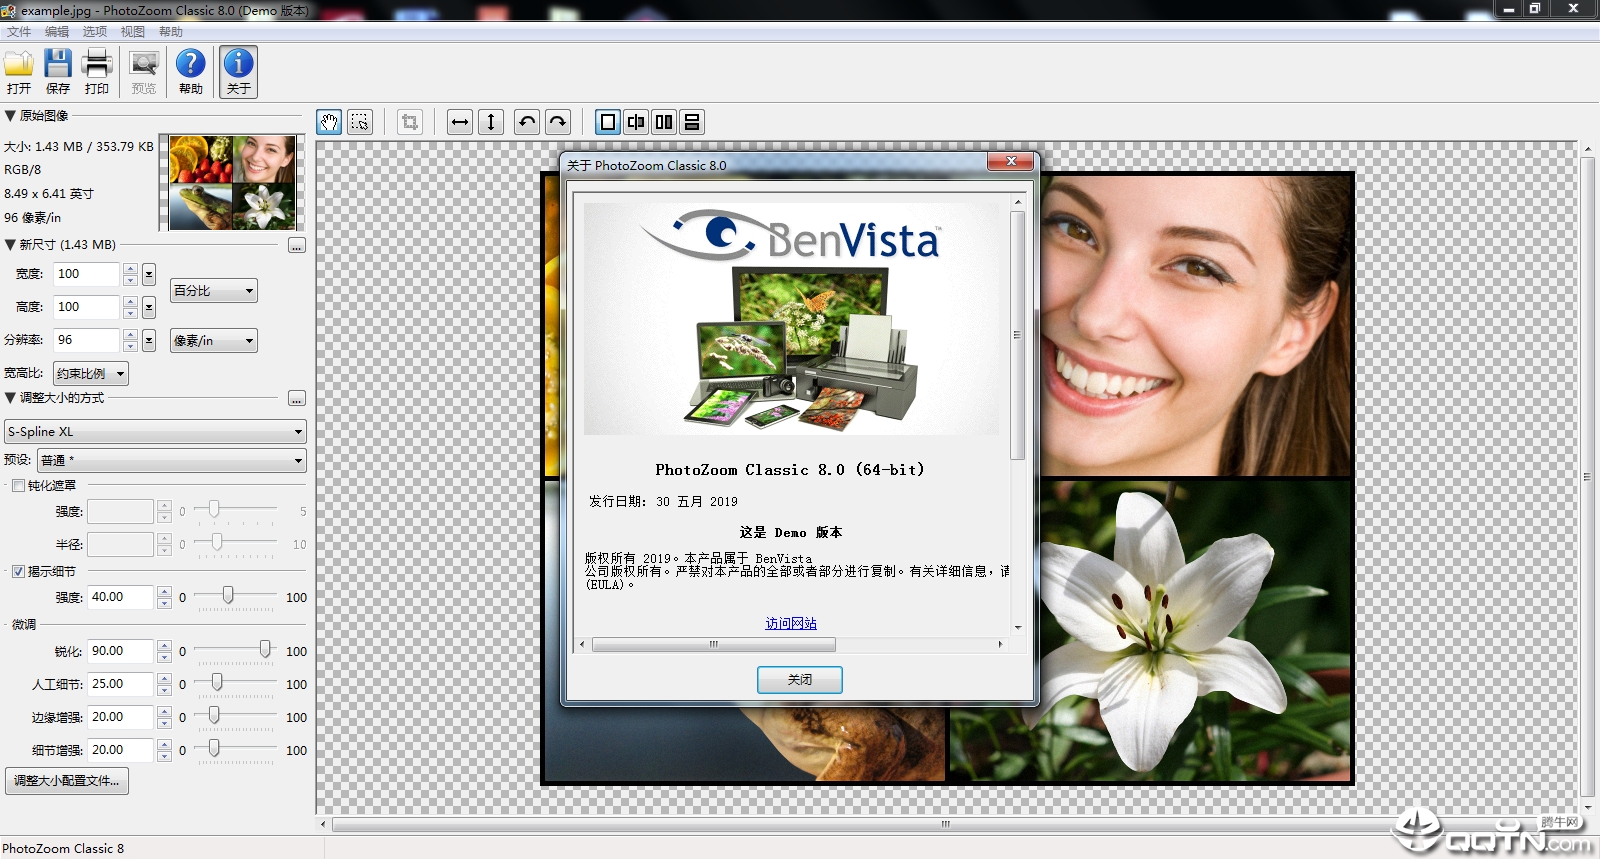This screenshot has height=860, width=1600.
Task: Click the original image thumbnail preview
Action: pyautogui.click(x=232, y=183)
